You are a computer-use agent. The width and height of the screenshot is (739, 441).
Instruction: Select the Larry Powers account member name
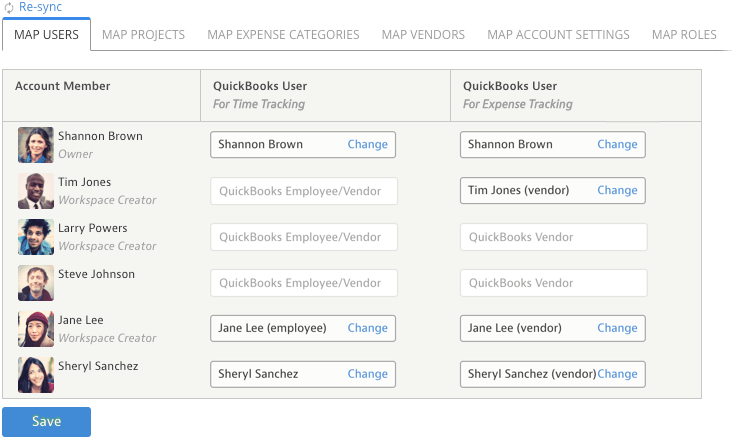[93, 228]
